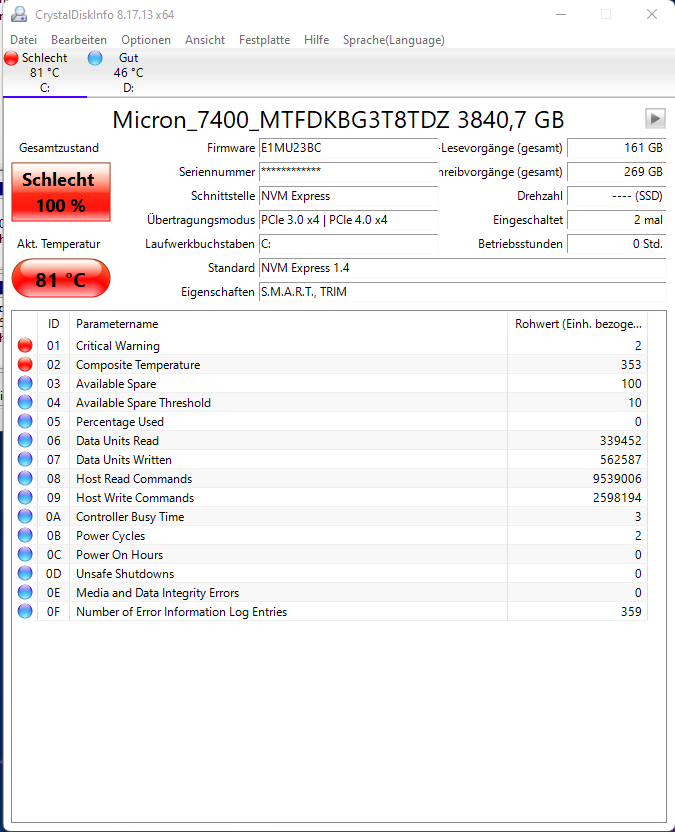Click blue status icon for Power Cycles
The height and width of the screenshot is (832, 675).
25,535
